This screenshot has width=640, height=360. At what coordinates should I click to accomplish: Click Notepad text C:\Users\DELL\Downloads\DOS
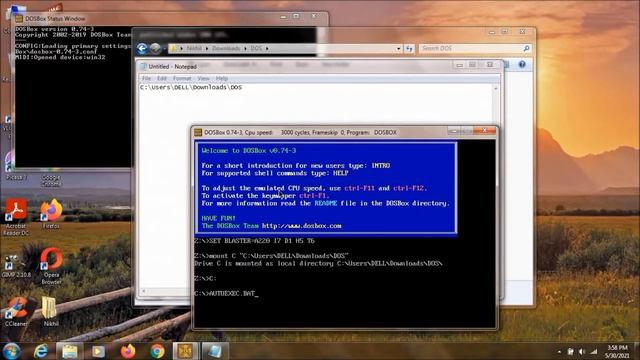click(x=191, y=87)
